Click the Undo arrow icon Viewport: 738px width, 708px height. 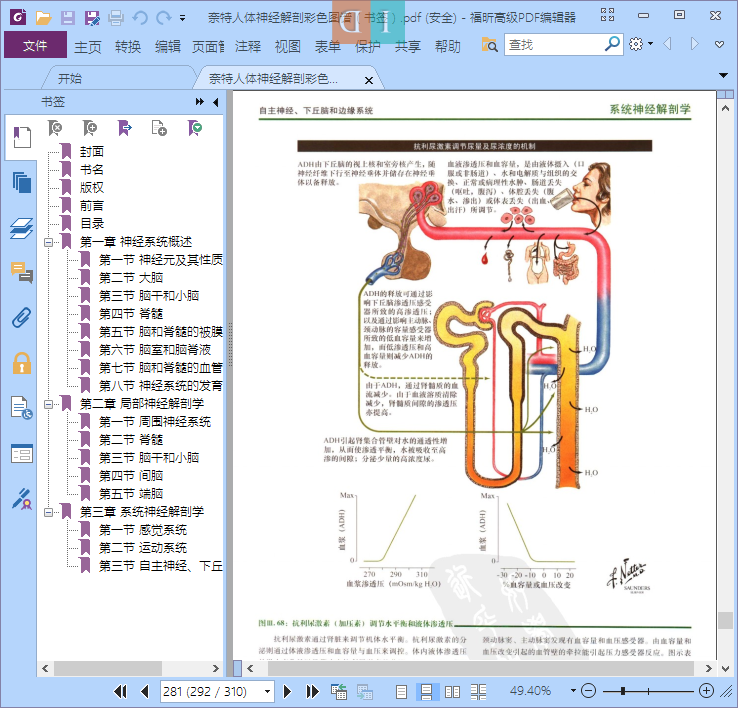click(140, 18)
